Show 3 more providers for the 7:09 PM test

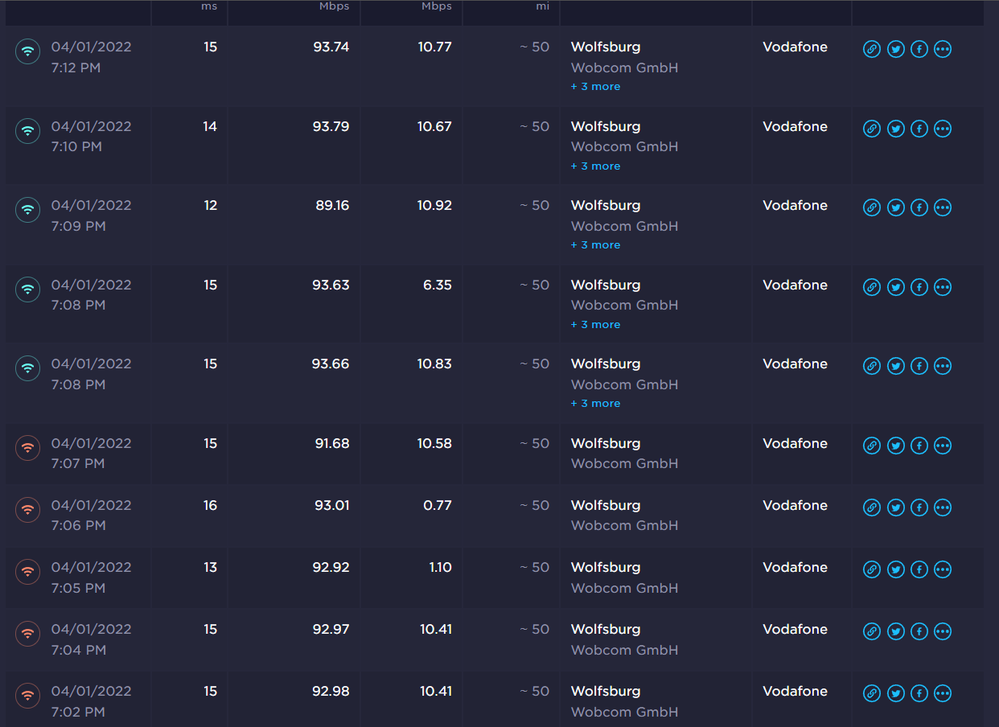[x=595, y=244]
